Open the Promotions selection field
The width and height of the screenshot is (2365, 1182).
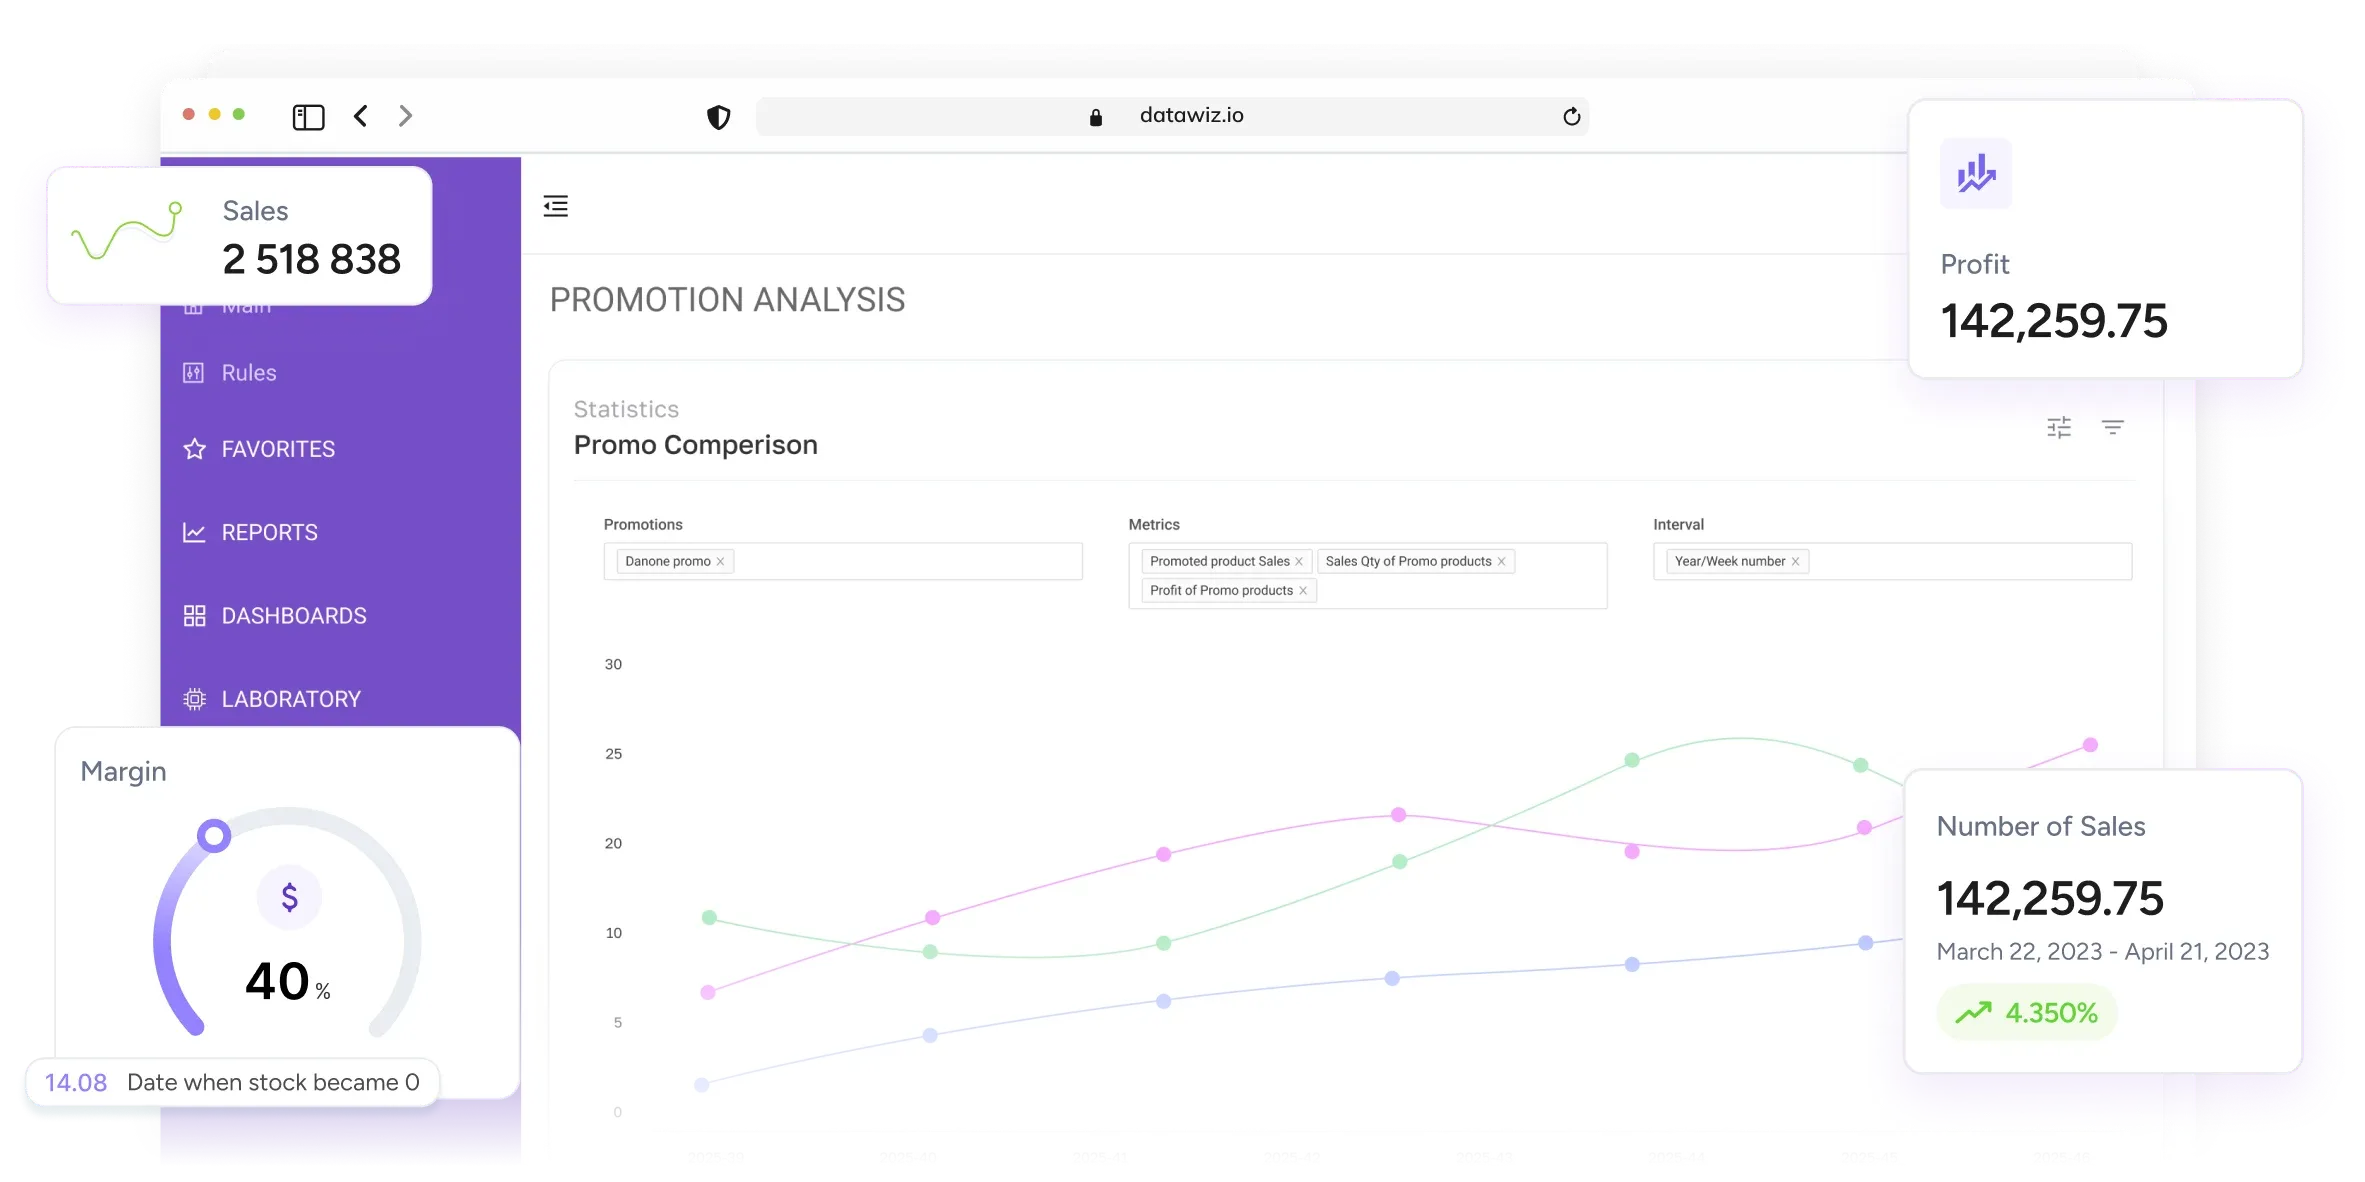pos(843,561)
